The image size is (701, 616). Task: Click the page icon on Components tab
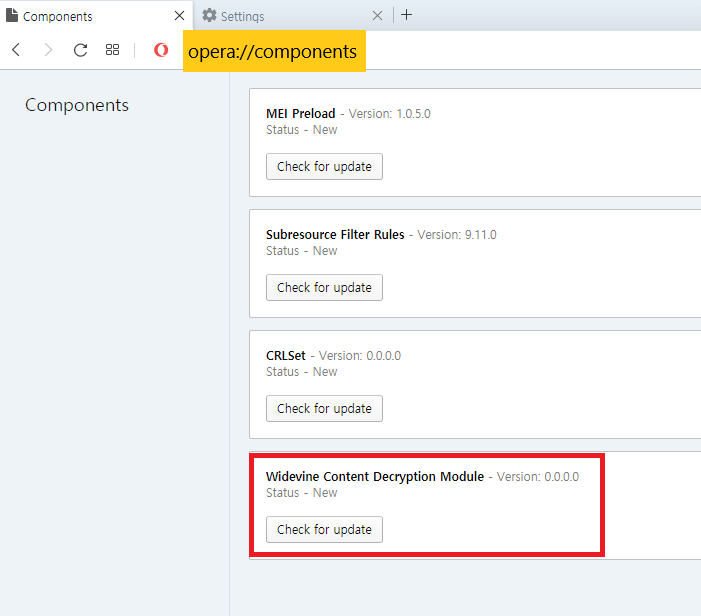[12, 15]
